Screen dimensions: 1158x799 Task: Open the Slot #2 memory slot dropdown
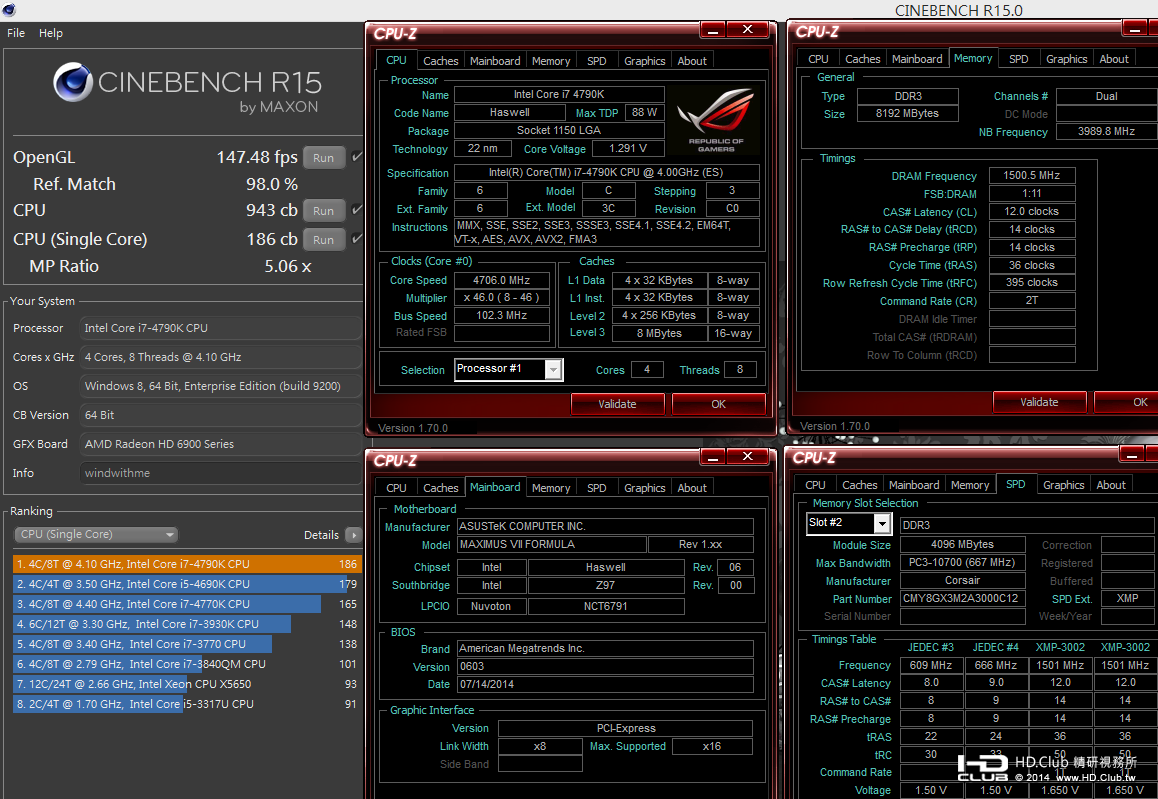(882, 524)
